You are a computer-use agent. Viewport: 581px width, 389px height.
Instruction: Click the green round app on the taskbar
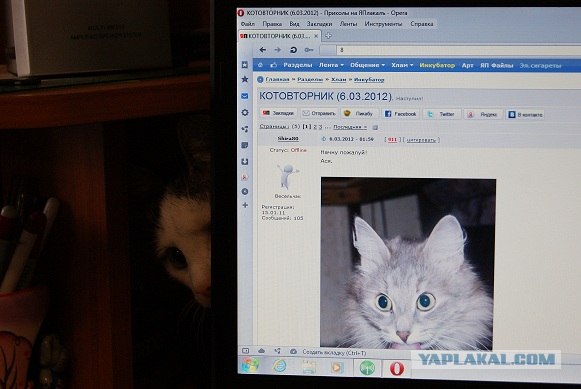(367, 368)
